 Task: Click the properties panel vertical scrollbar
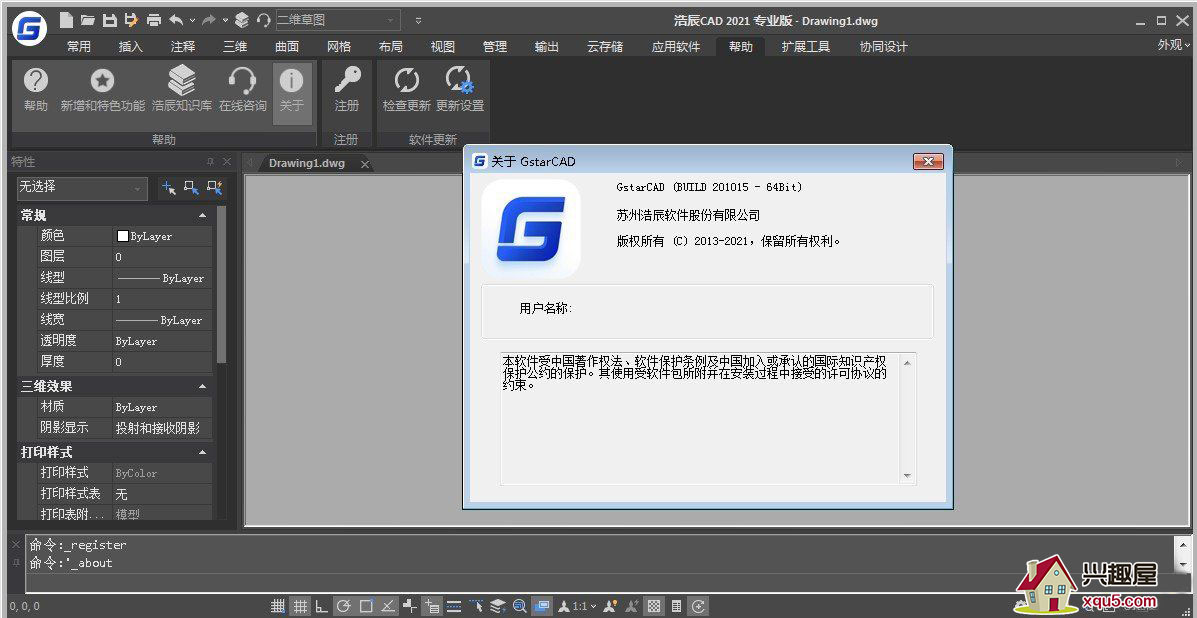pos(221,285)
